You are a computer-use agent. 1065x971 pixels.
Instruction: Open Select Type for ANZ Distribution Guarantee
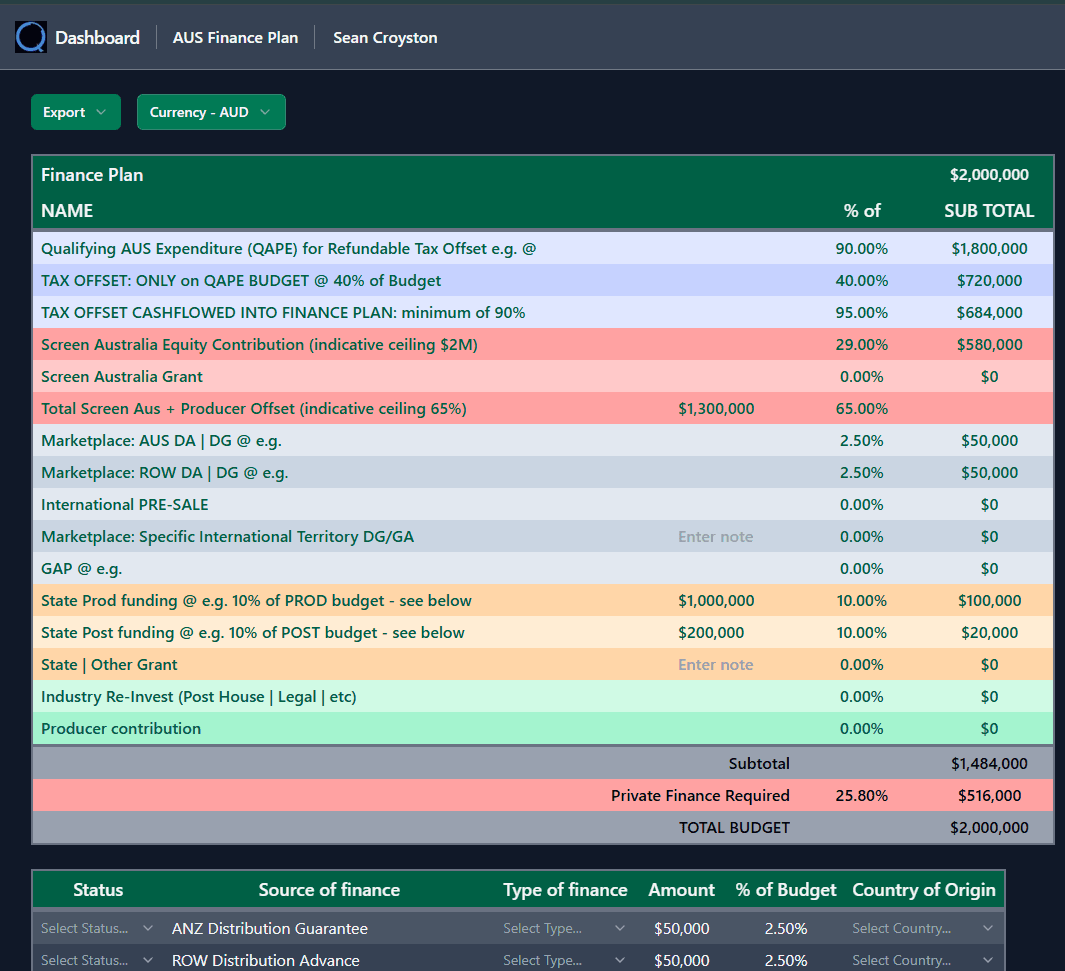pos(563,928)
